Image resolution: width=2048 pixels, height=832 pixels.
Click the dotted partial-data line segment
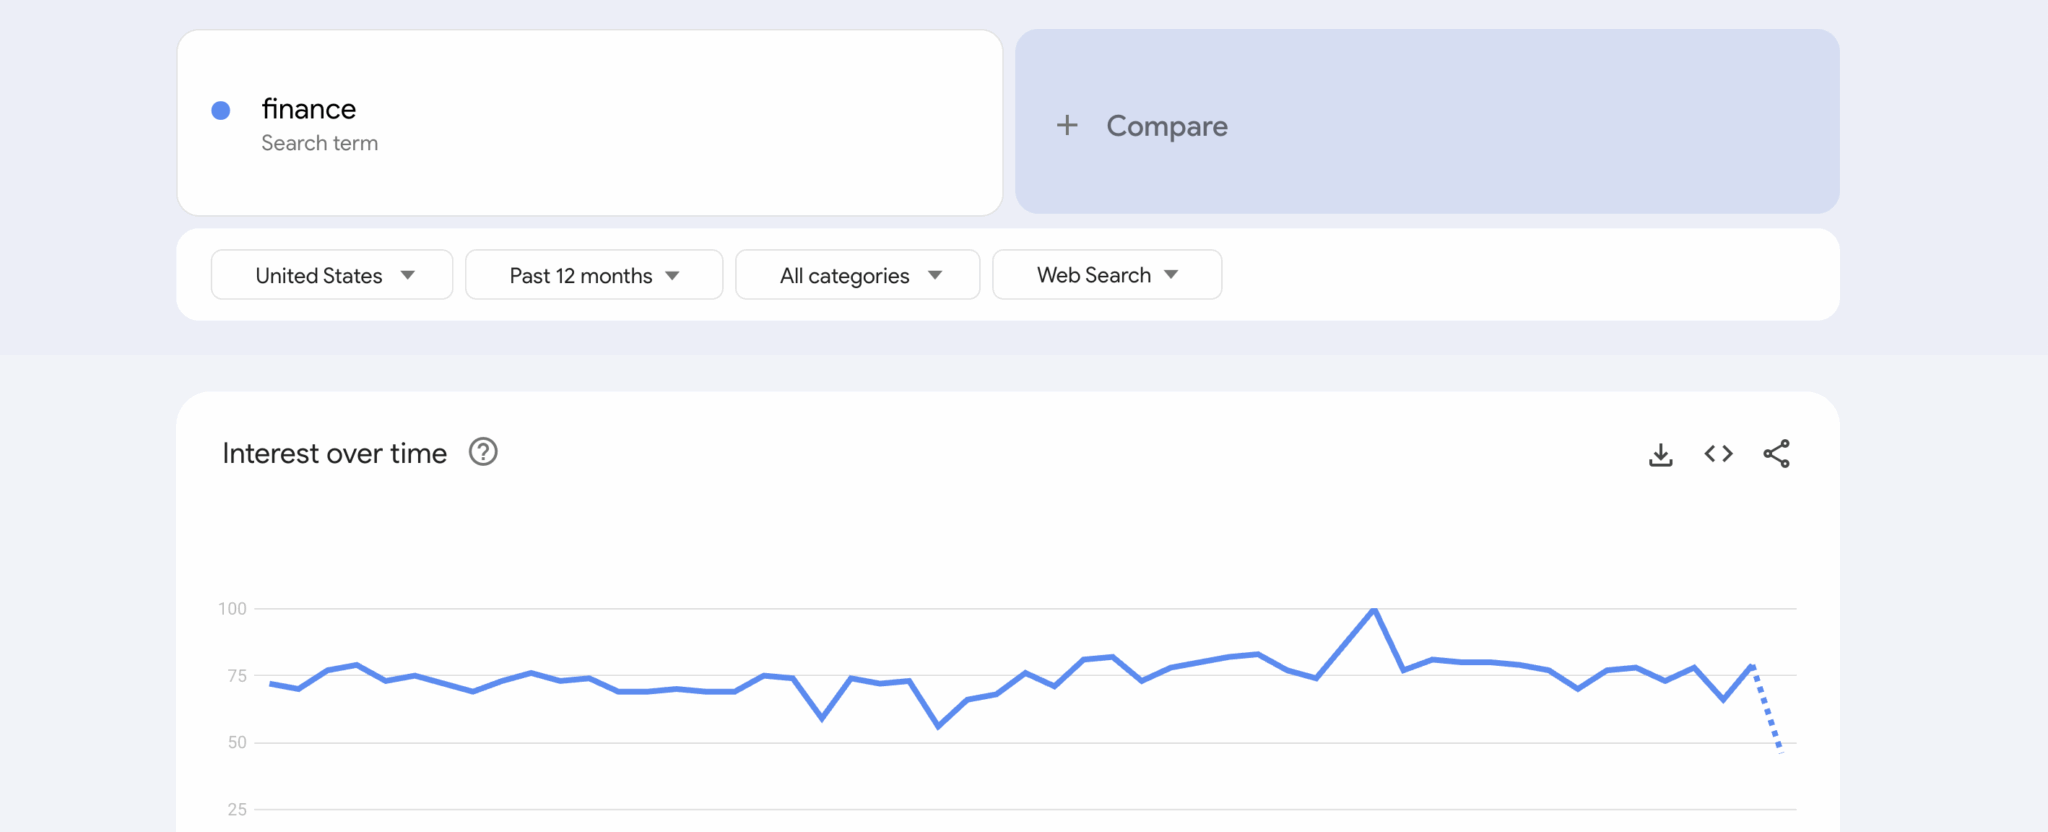tap(1767, 709)
